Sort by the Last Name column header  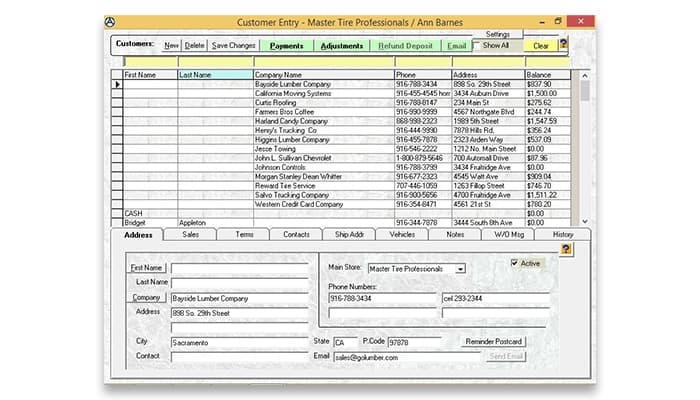pyautogui.click(x=214, y=74)
